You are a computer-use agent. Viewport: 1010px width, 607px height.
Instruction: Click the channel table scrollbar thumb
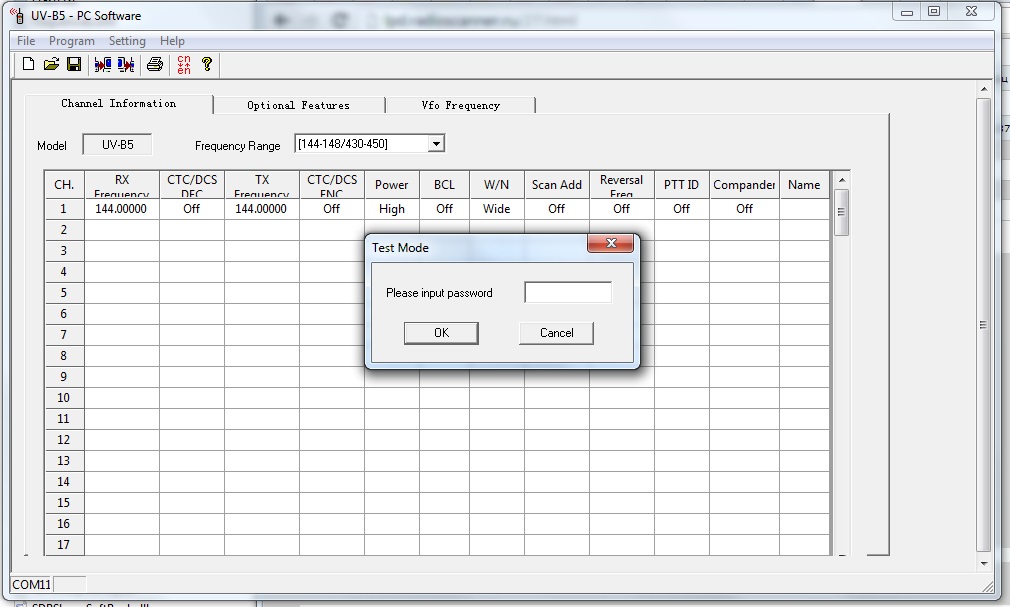pos(841,212)
